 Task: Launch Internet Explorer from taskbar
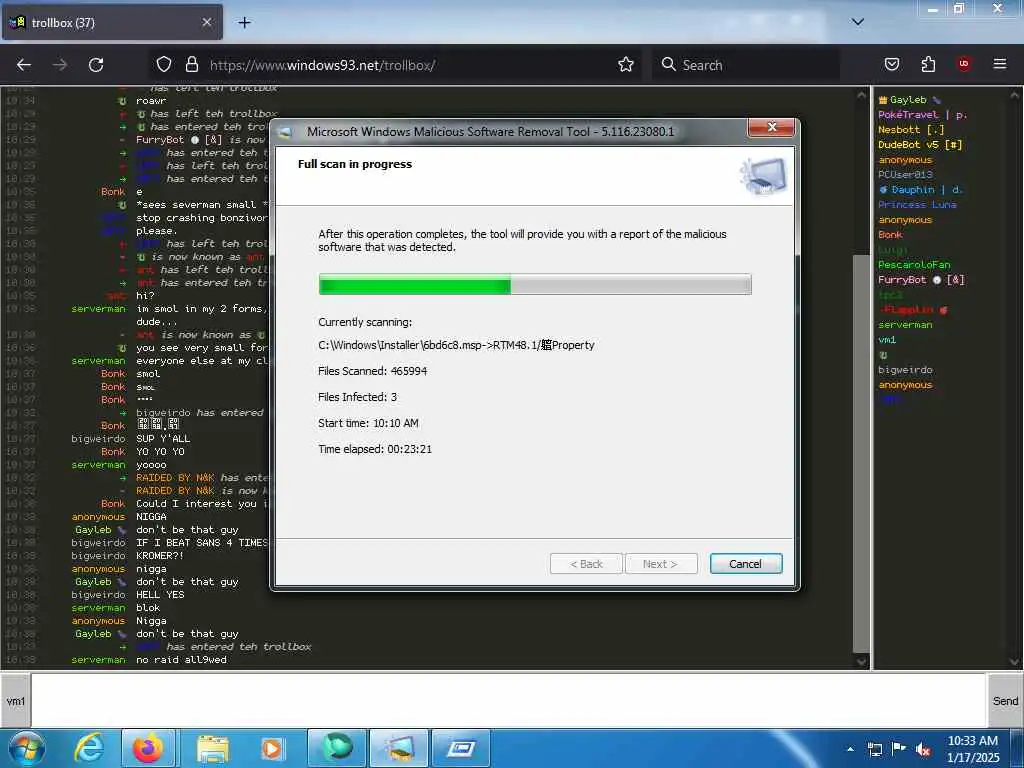pyautogui.click(x=89, y=748)
